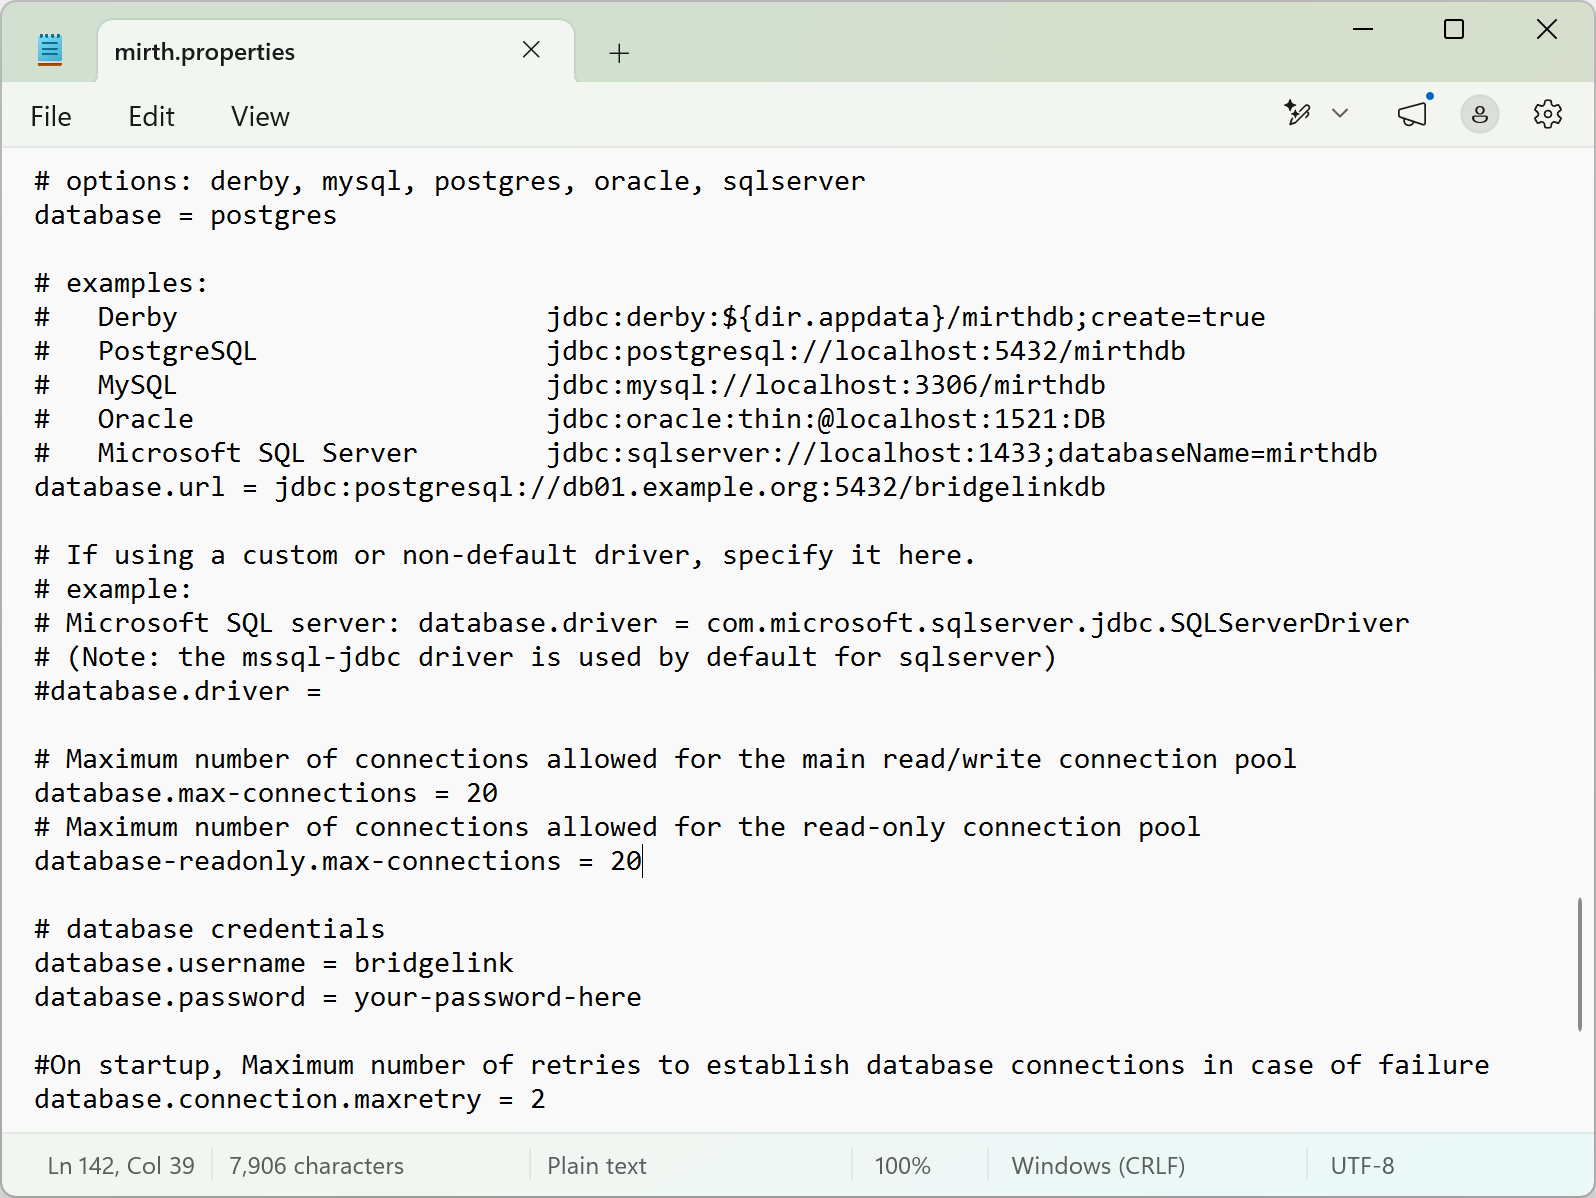Click the MySQL JDBC example line
Screen dimensions: 1596x1198
pos(570,386)
